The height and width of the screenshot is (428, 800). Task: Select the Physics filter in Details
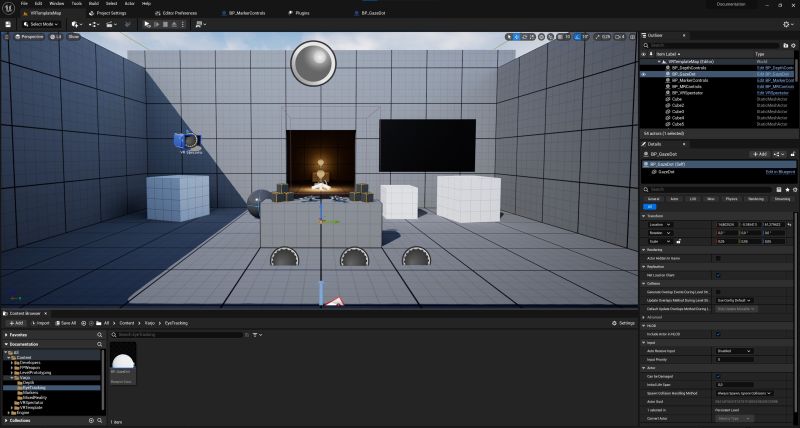click(x=731, y=199)
